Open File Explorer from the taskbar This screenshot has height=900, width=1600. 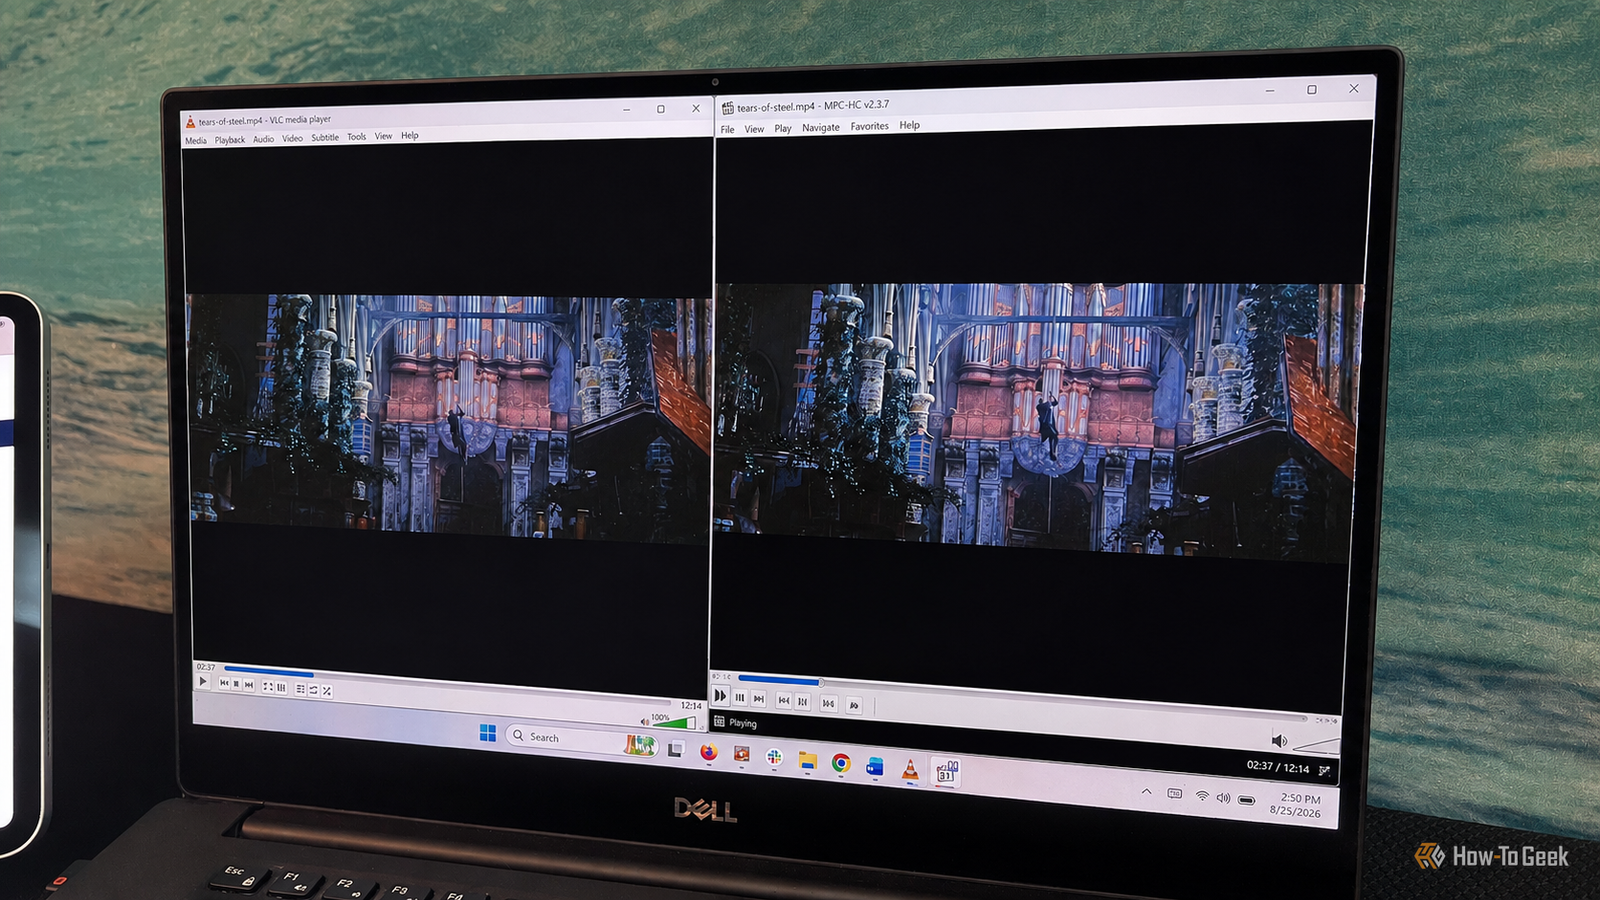[808, 761]
